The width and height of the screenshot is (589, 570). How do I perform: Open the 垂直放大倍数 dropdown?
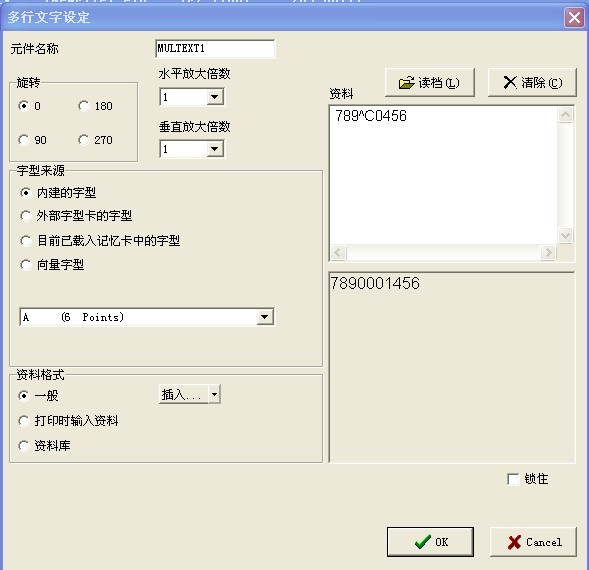pos(215,149)
